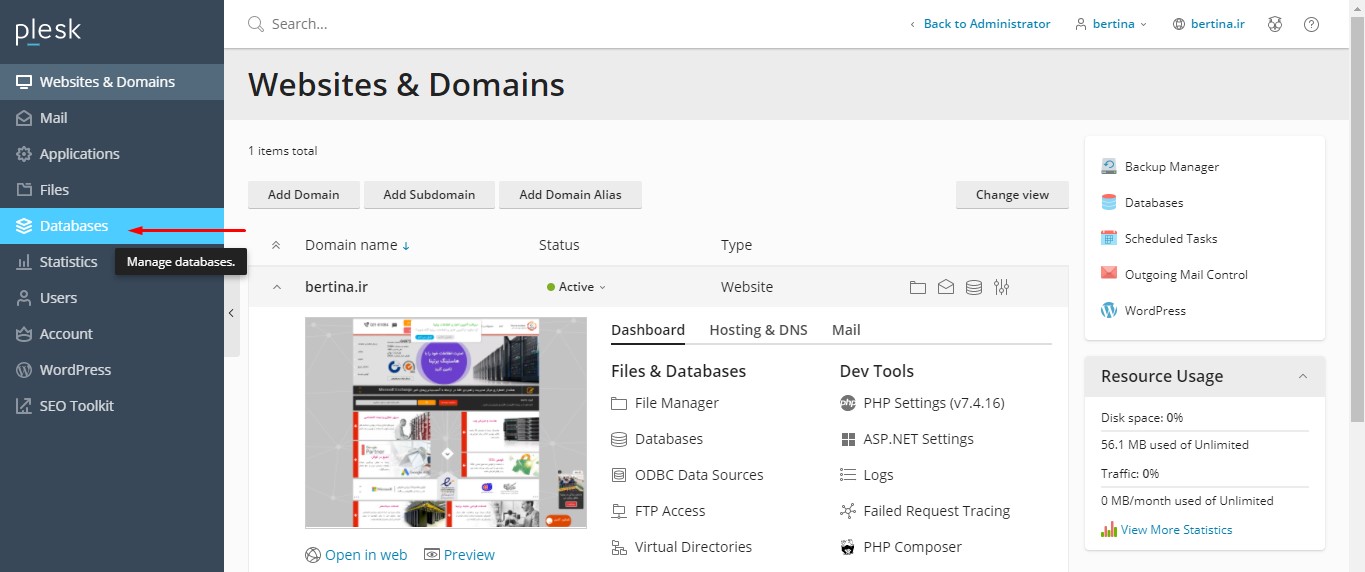
Task: Open the bertina user account dropdown
Action: pos(1111,24)
